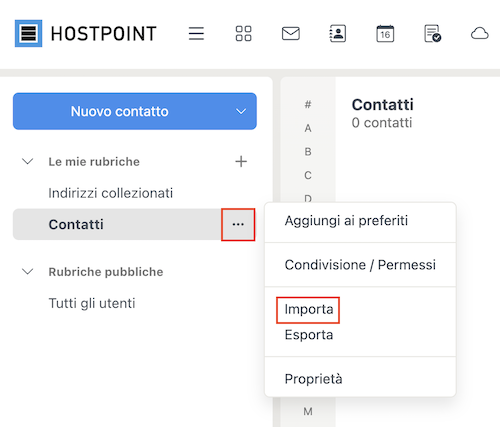Click the 0 contatti count text

pos(382,123)
